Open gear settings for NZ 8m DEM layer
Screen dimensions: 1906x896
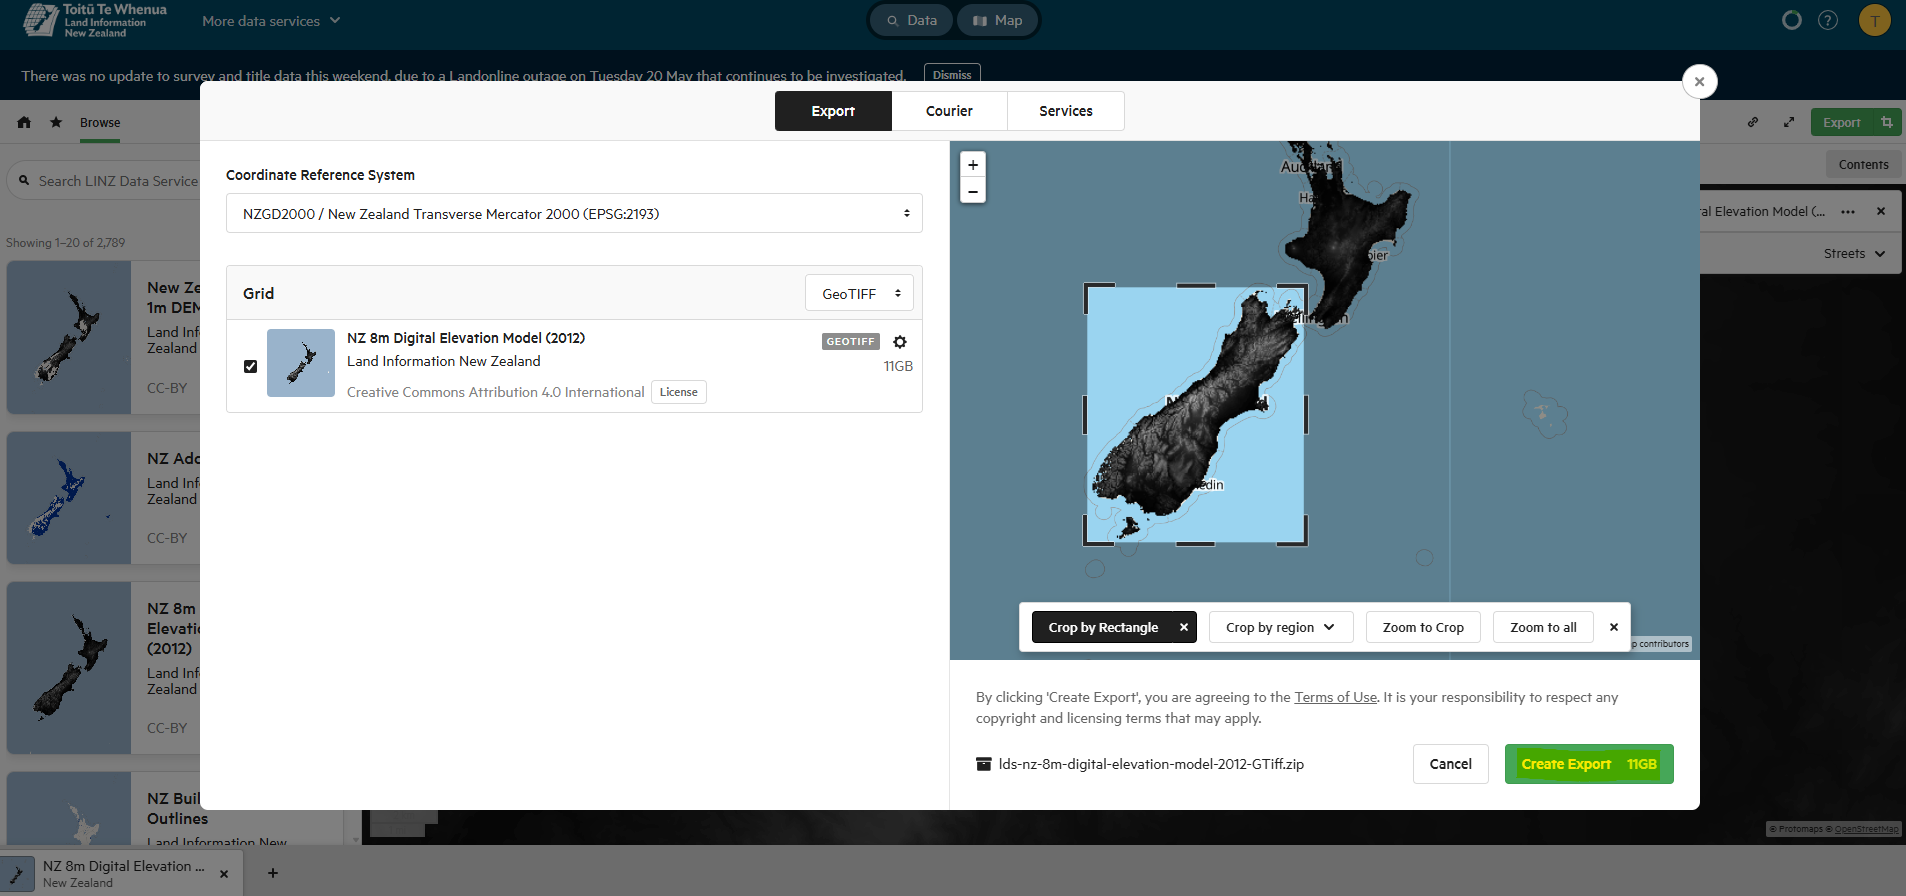(x=900, y=342)
